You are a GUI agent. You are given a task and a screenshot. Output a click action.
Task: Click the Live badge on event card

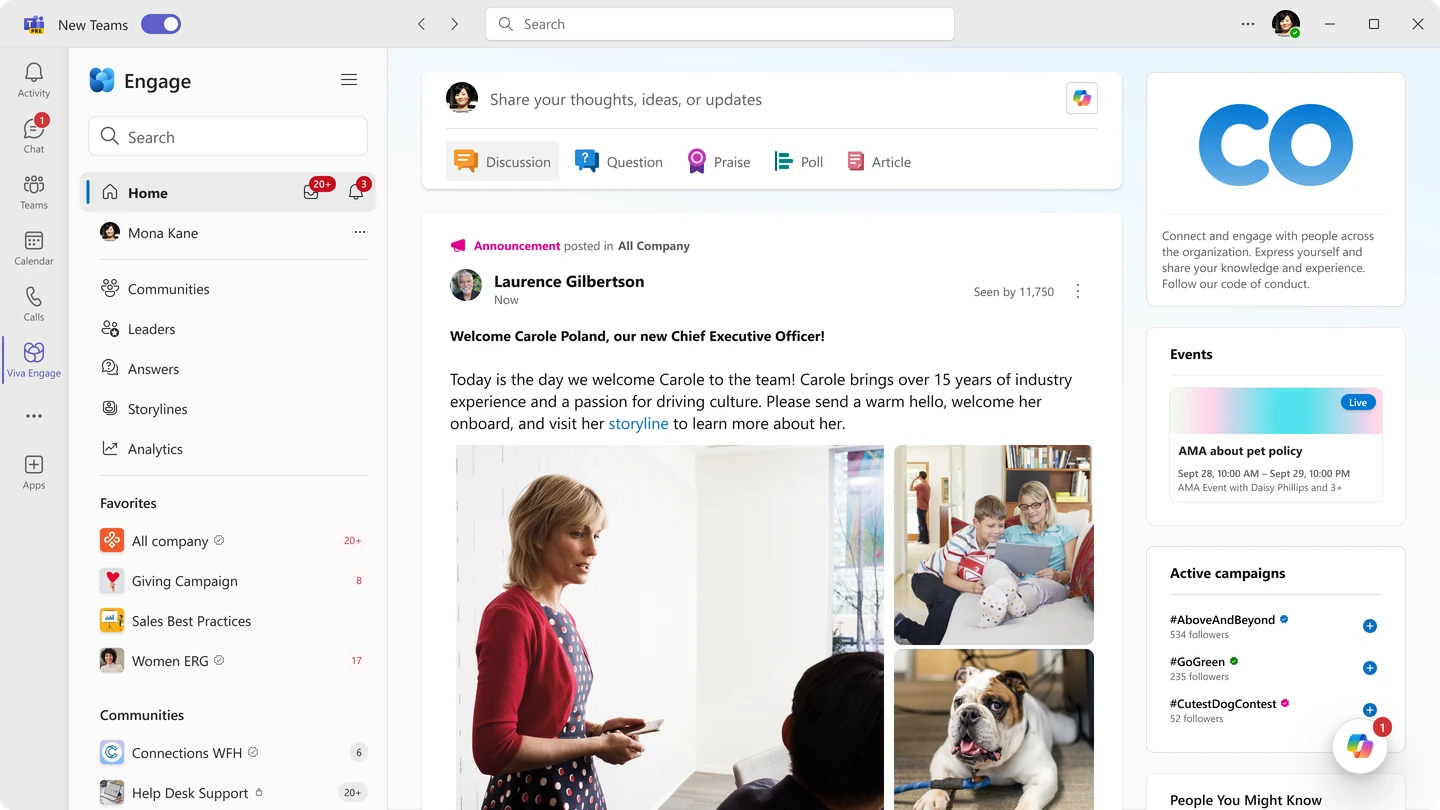point(1358,402)
